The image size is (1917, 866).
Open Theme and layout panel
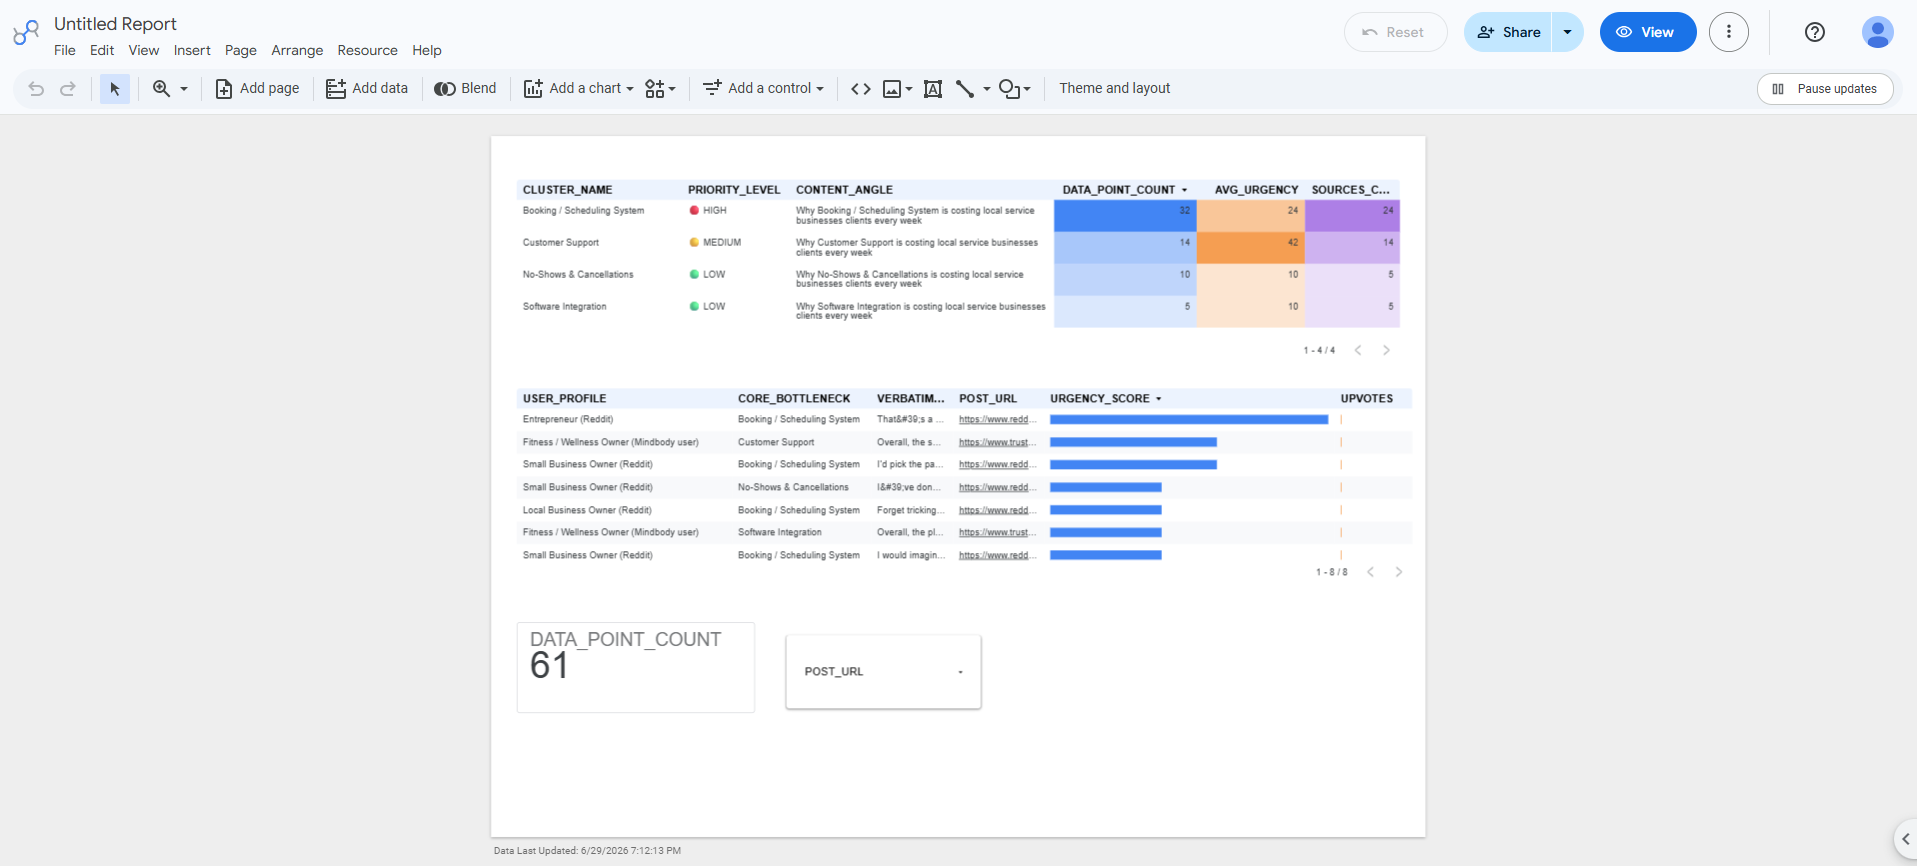(1115, 89)
